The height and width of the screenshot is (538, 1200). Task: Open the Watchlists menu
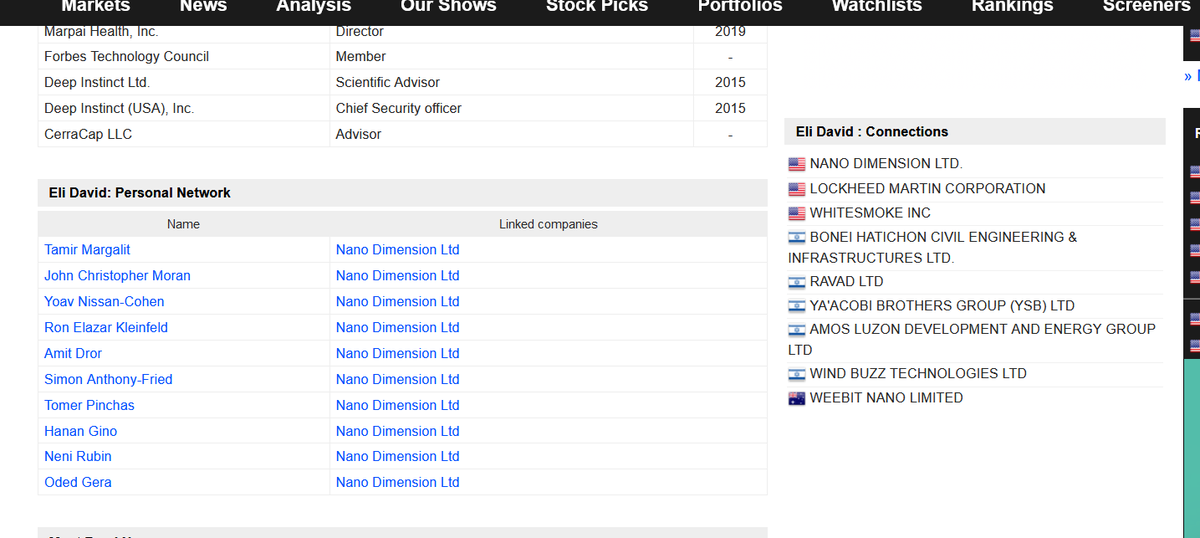[x=877, y=7]
